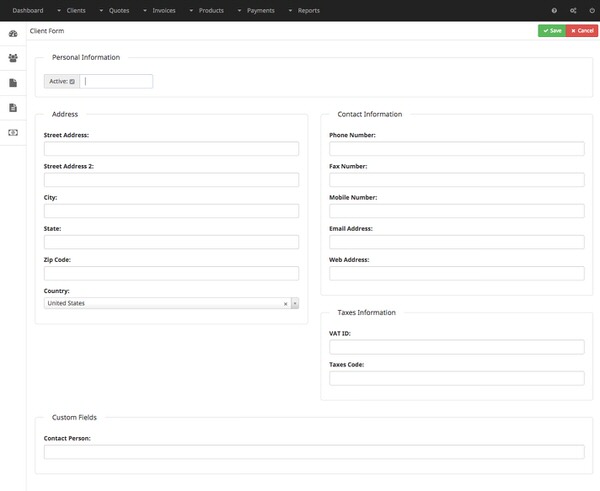
Task: Toggle the Active checkbox
Action: pos(72,82)
